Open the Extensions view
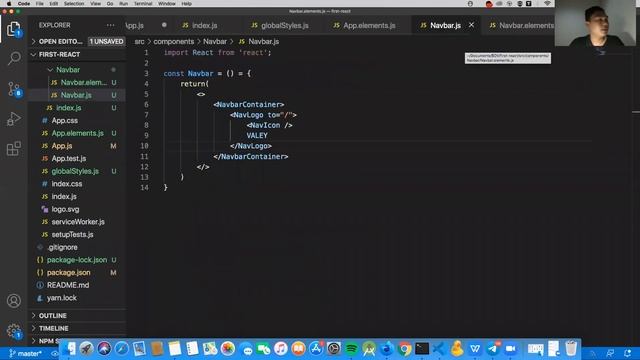Viewport: 640px width, 360px height. [x=14, y=149]
